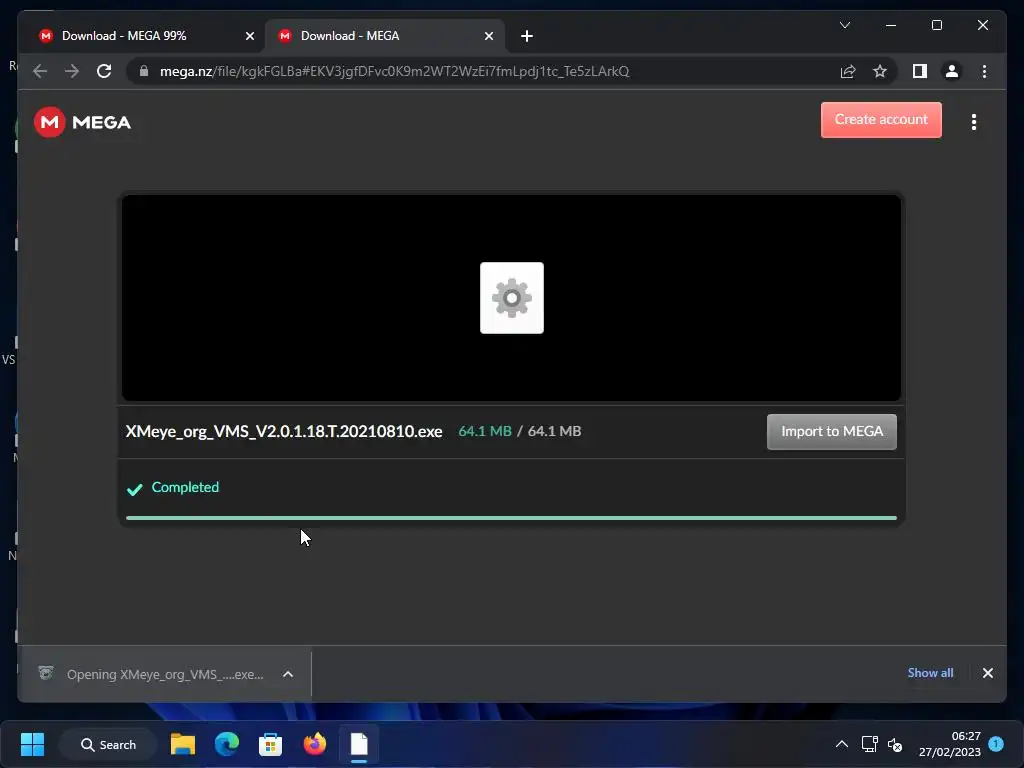
Task: Click the Create account button
Action: [881, 120]
